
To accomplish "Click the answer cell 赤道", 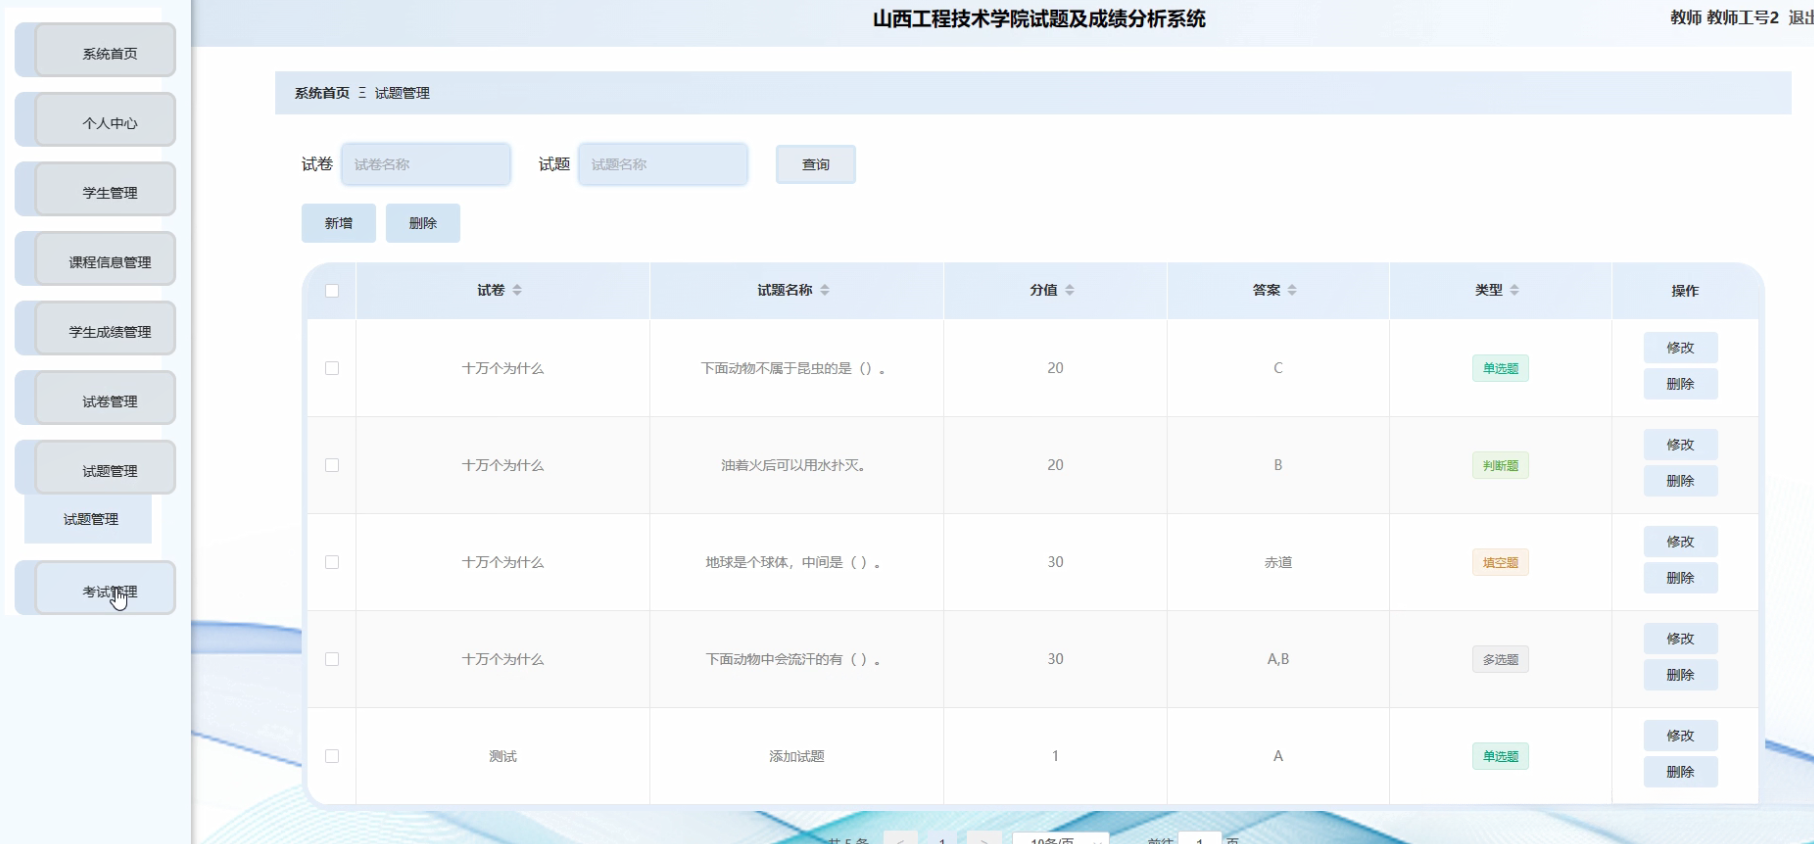I will pyautogui.click(x=1278, y=562).
